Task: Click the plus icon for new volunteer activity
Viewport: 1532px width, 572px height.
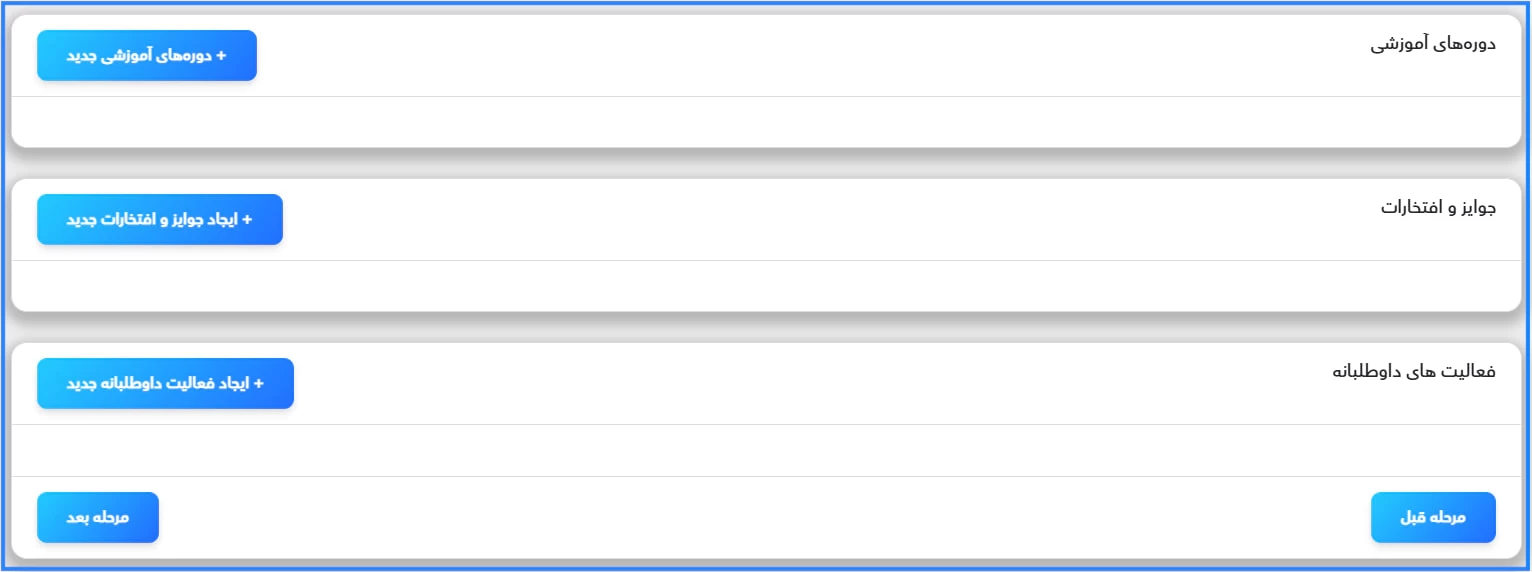Action: (x=258, y=384)
